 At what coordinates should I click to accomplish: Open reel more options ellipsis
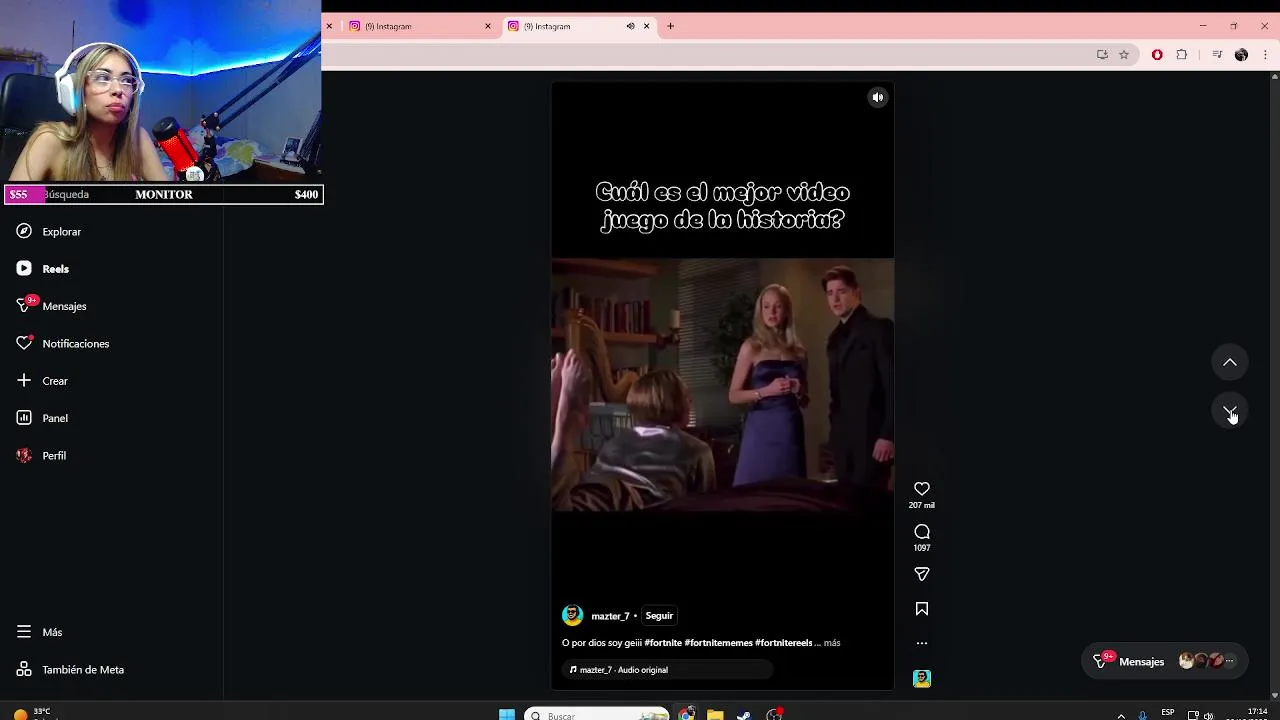coord(922,643)
